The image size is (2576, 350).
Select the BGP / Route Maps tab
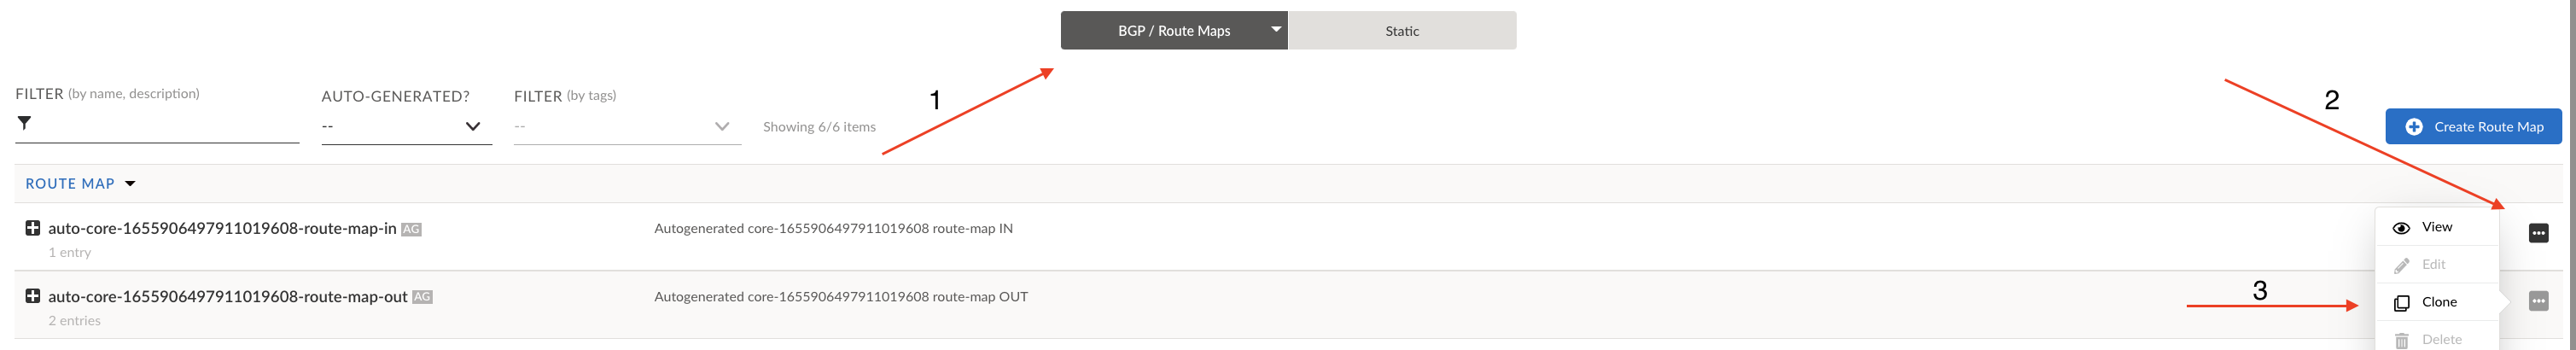coord(1173,31)
